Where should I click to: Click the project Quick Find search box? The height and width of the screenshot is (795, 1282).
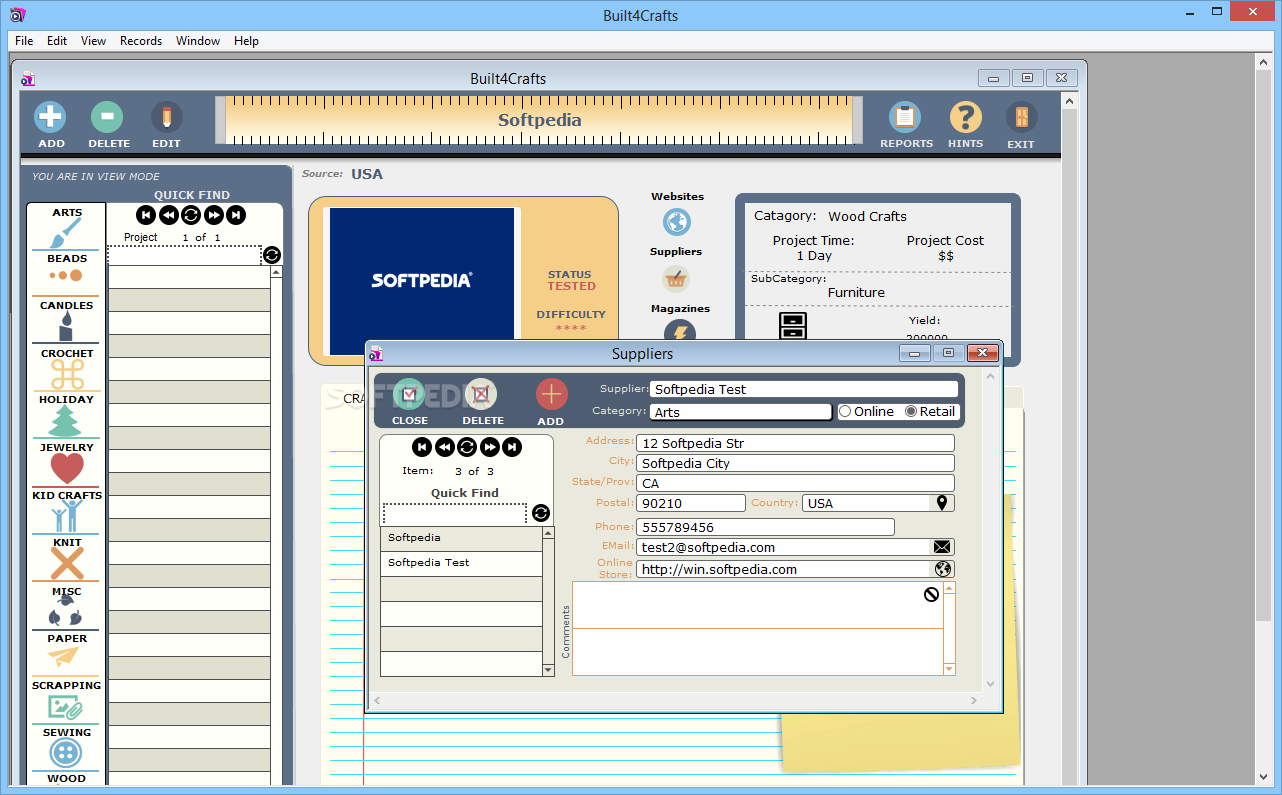(x=184, y=255)
